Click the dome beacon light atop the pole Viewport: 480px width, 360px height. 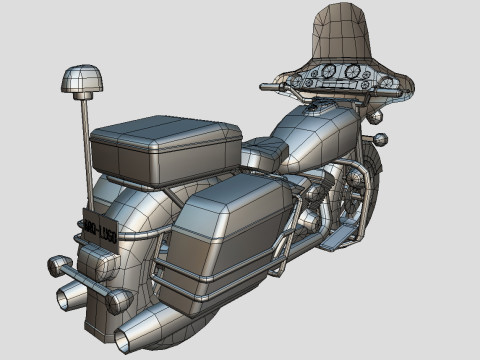(82, 79)
